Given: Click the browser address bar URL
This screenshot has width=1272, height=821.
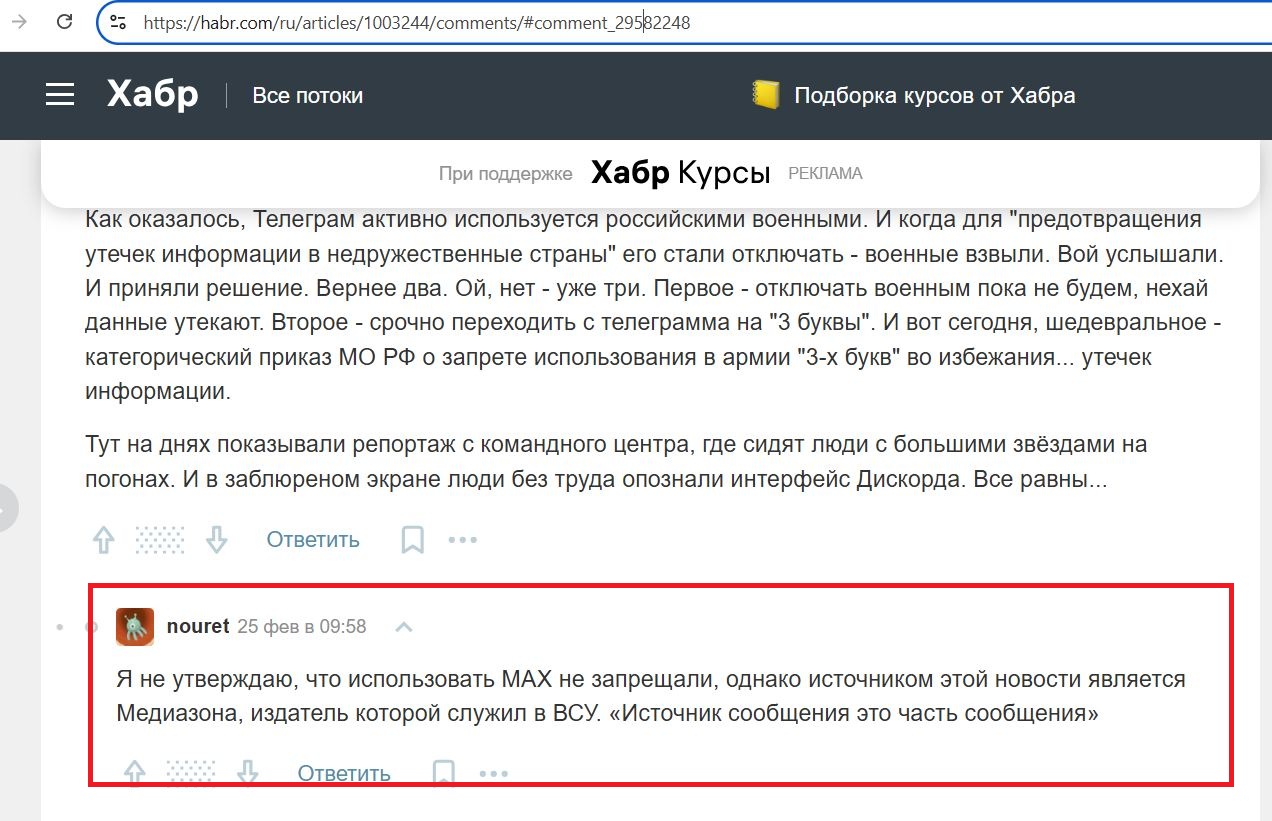Looking at the screenshot, I should pyautogui.click(x=416, y=22).
